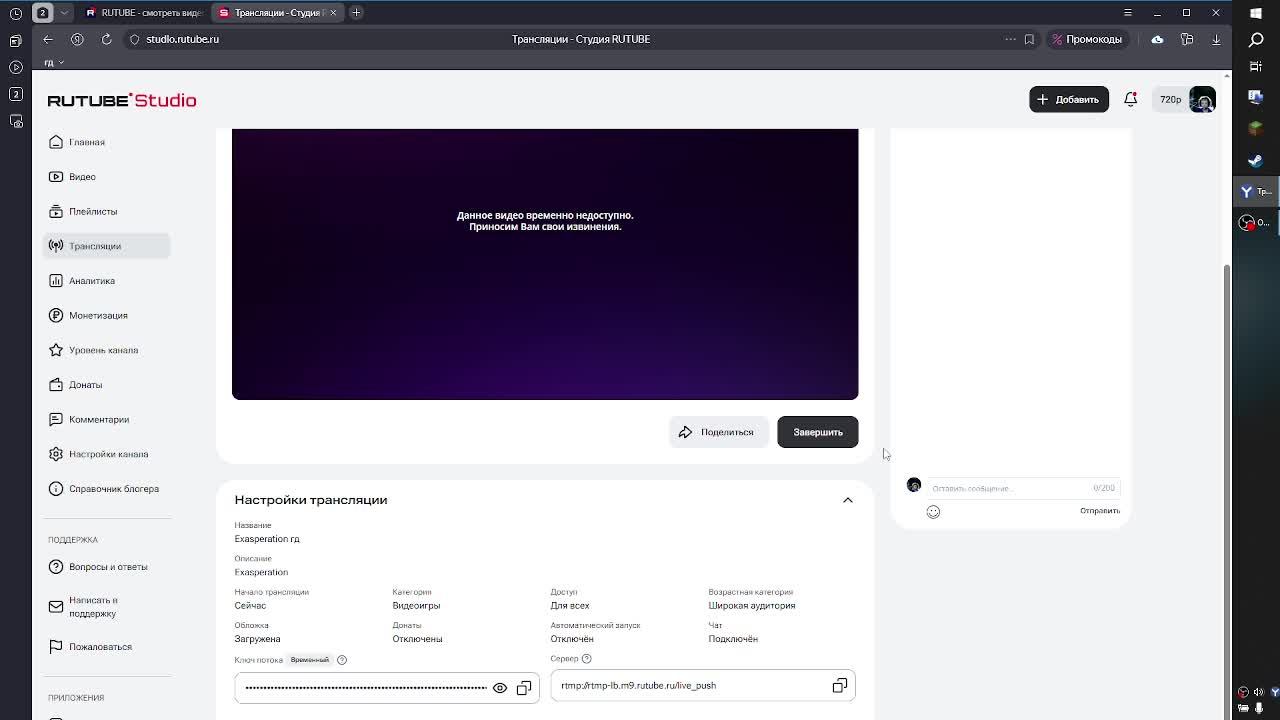The height and width of the screenshot is (720, 1280).
Task: Click the server URL rtmp field
Action: pyautogui.click(x=703, y=686)
